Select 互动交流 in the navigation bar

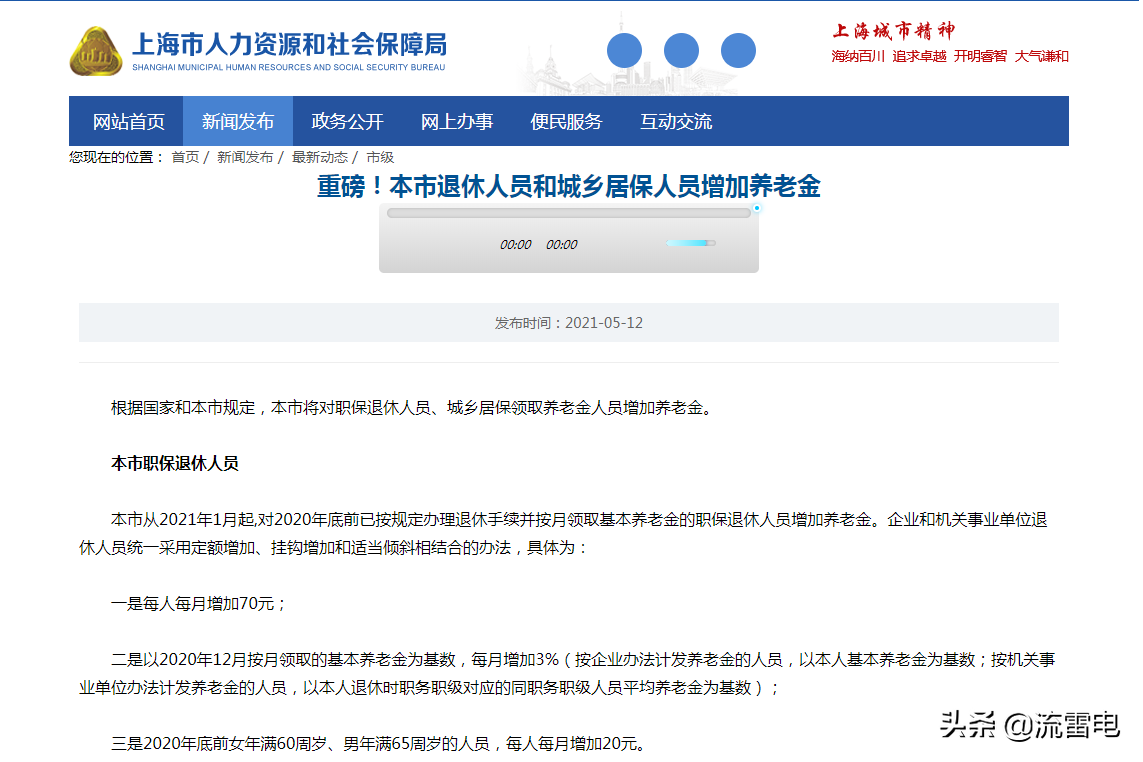(x=676, y=121)
